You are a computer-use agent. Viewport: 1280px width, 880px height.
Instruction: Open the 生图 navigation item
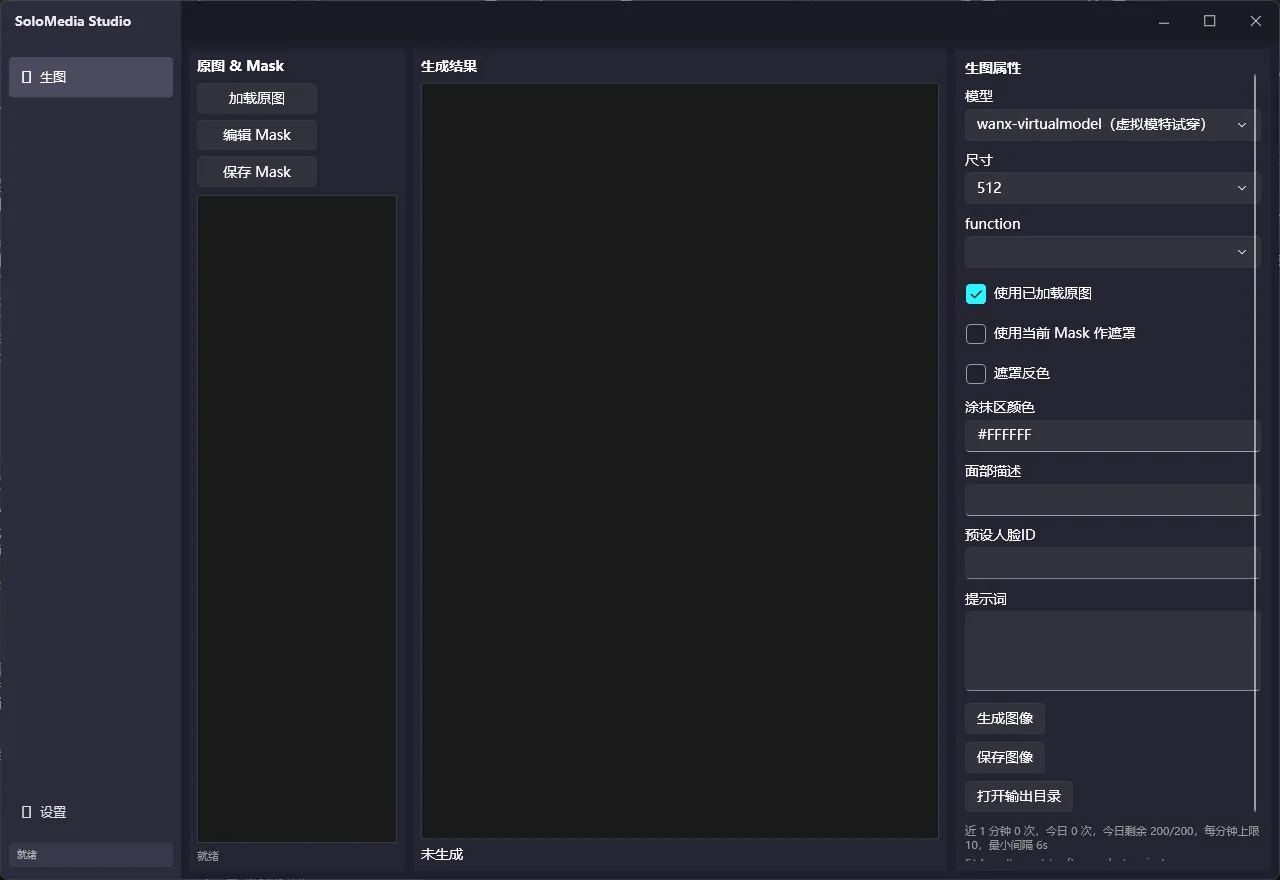(91, 77)
